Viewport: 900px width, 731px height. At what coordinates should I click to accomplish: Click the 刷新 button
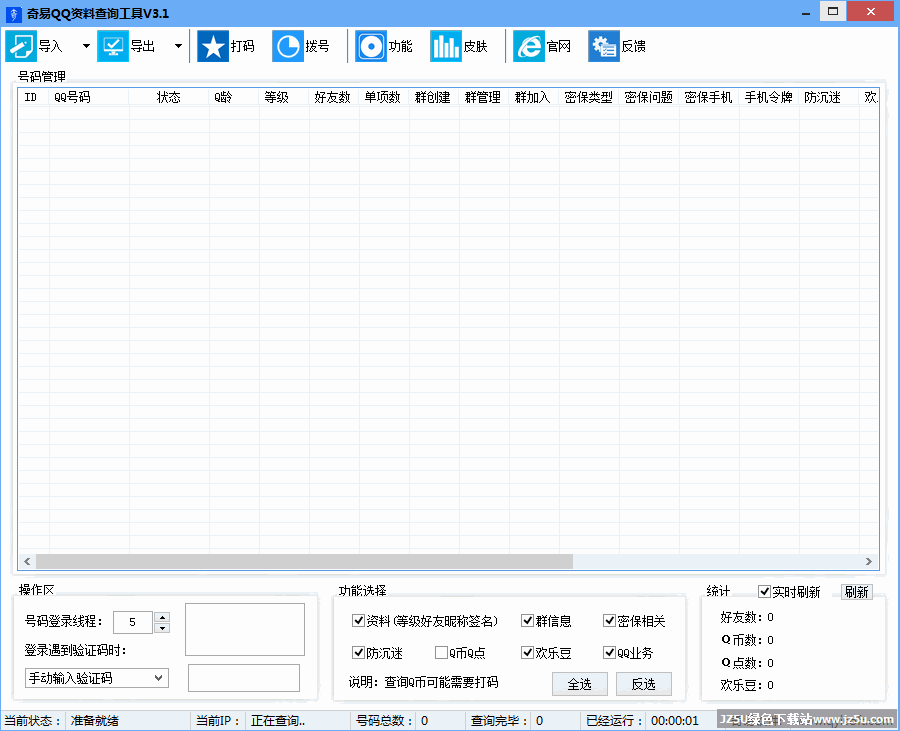tap(857, 592)
